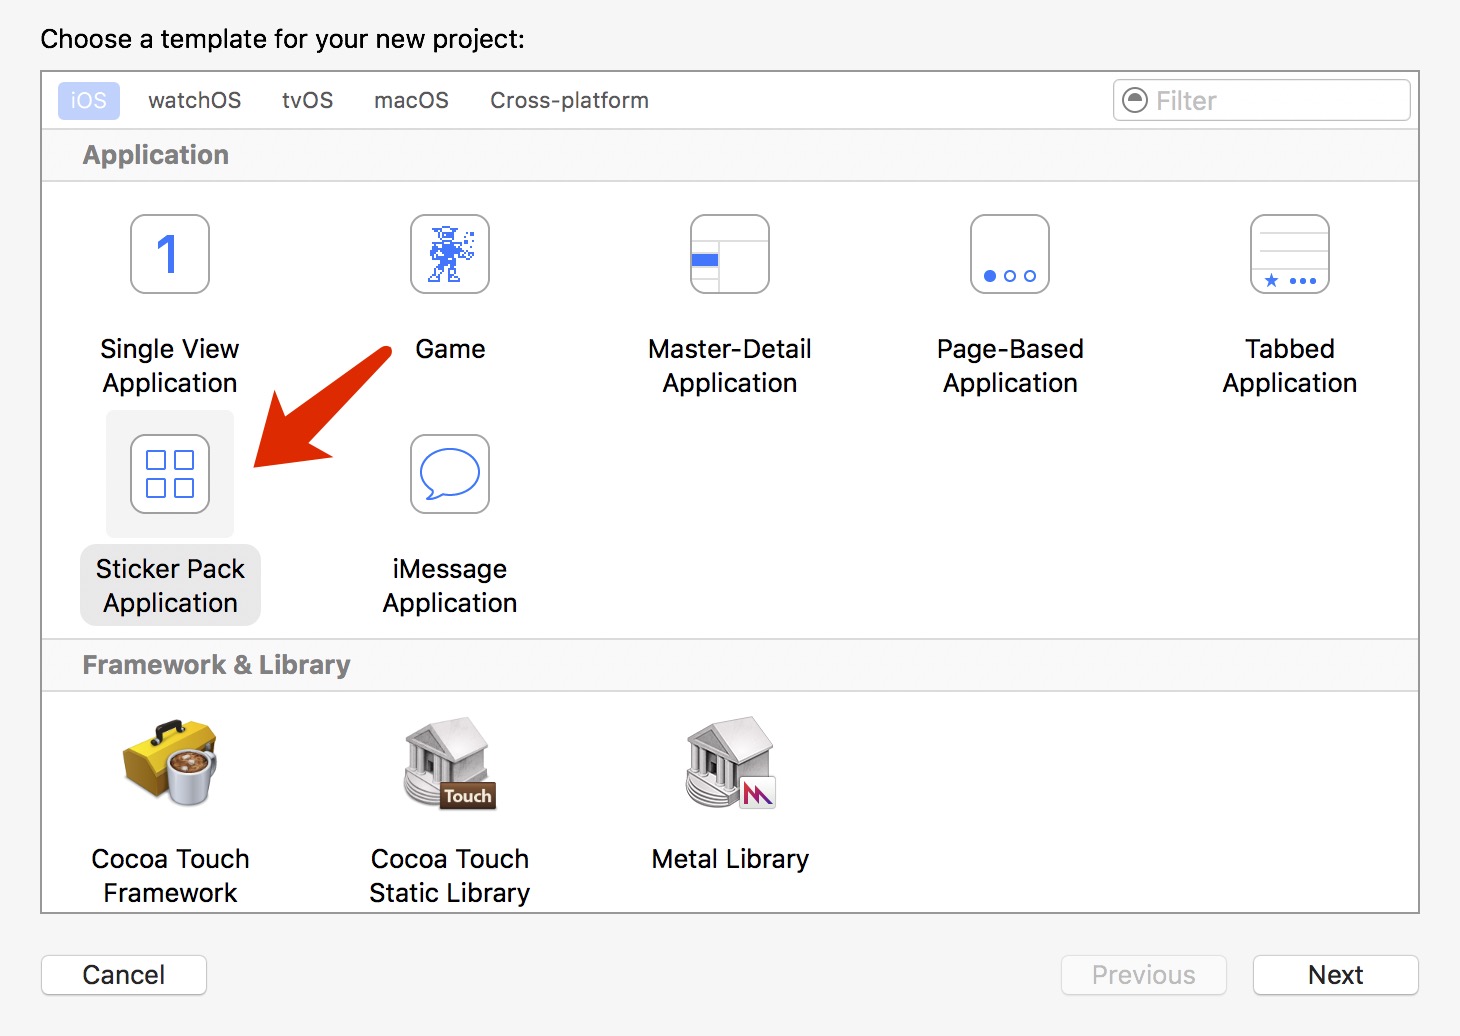Pick the iMessage Application template icon
This screenshot has height=1036, width=1460.
450,474
